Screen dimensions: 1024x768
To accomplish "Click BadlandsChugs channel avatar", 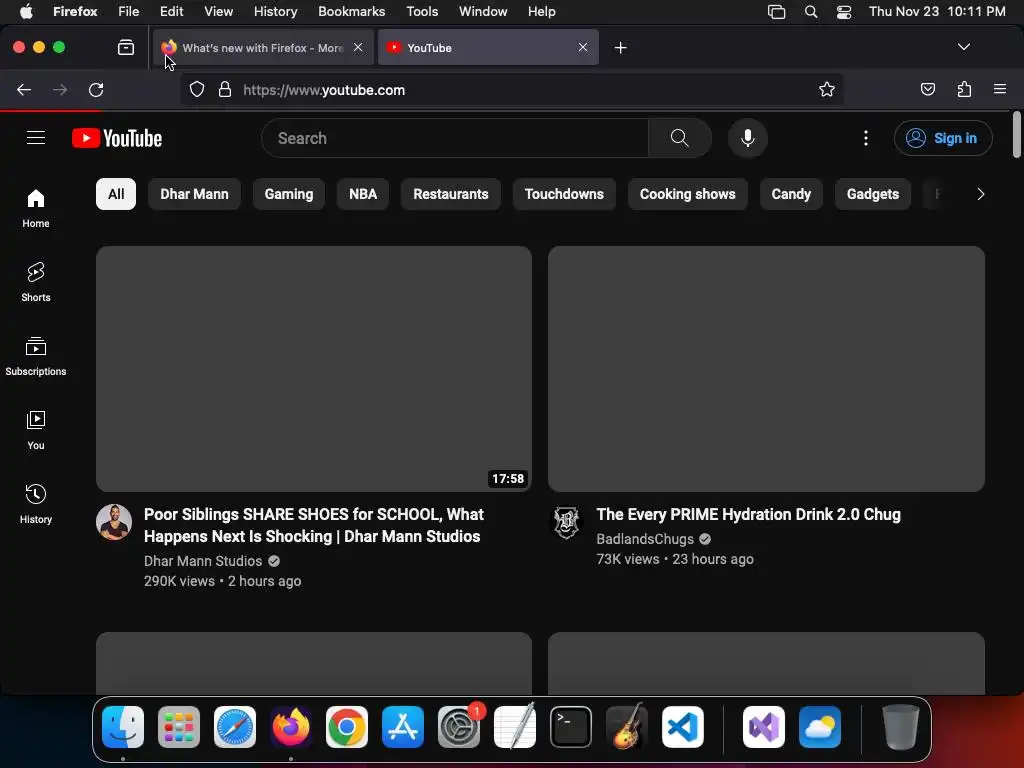I will point(566,522).
